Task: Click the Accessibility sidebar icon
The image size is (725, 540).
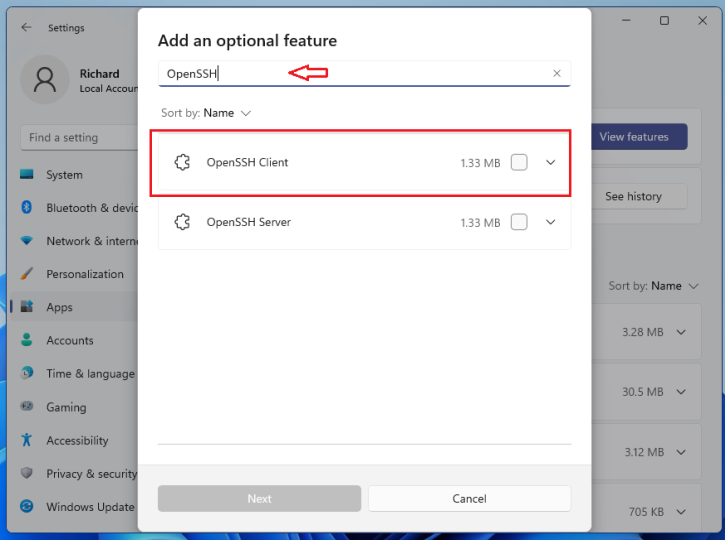Action: (27, 440)
